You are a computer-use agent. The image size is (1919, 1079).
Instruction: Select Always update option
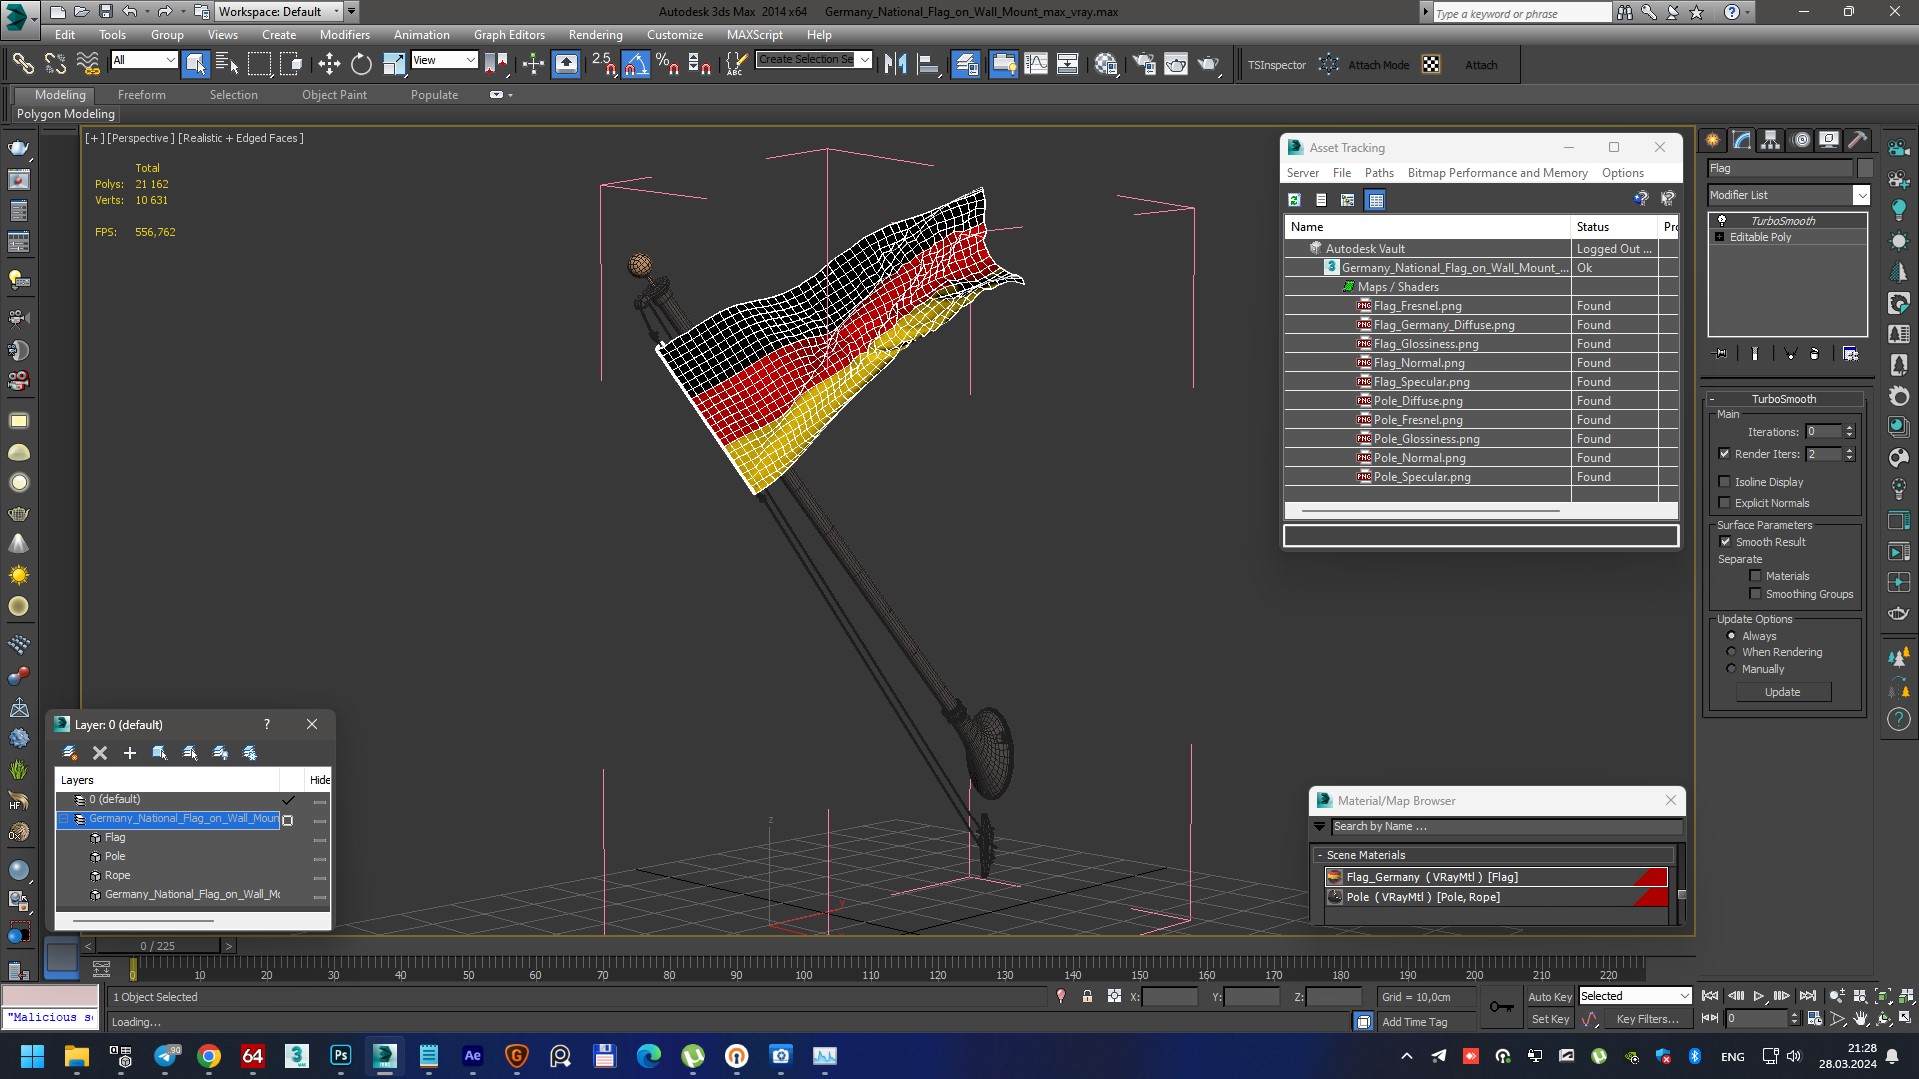[1731, 636]
